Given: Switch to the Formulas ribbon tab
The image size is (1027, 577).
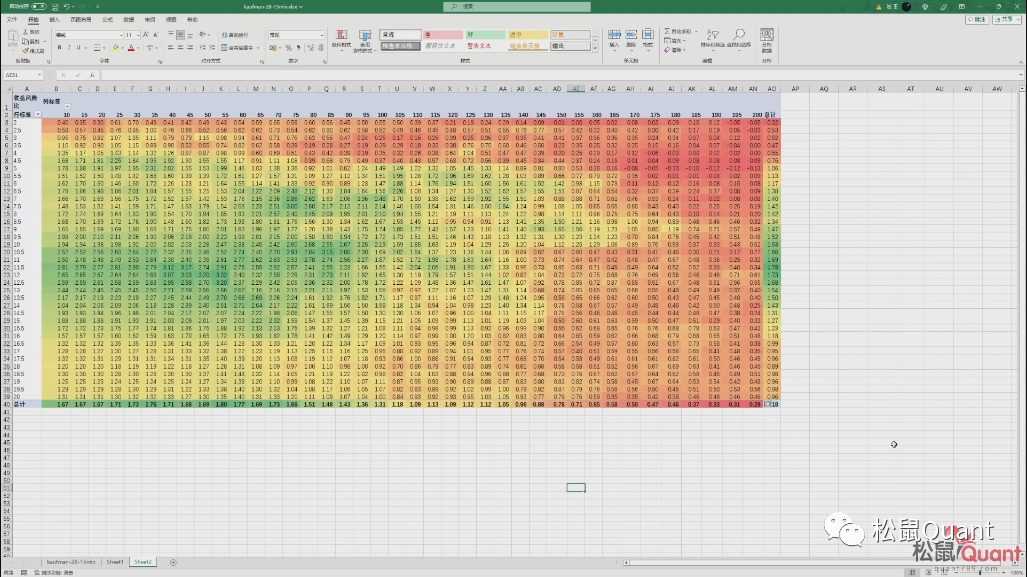Looking at the screenshot, I should (x=107, y=20).
